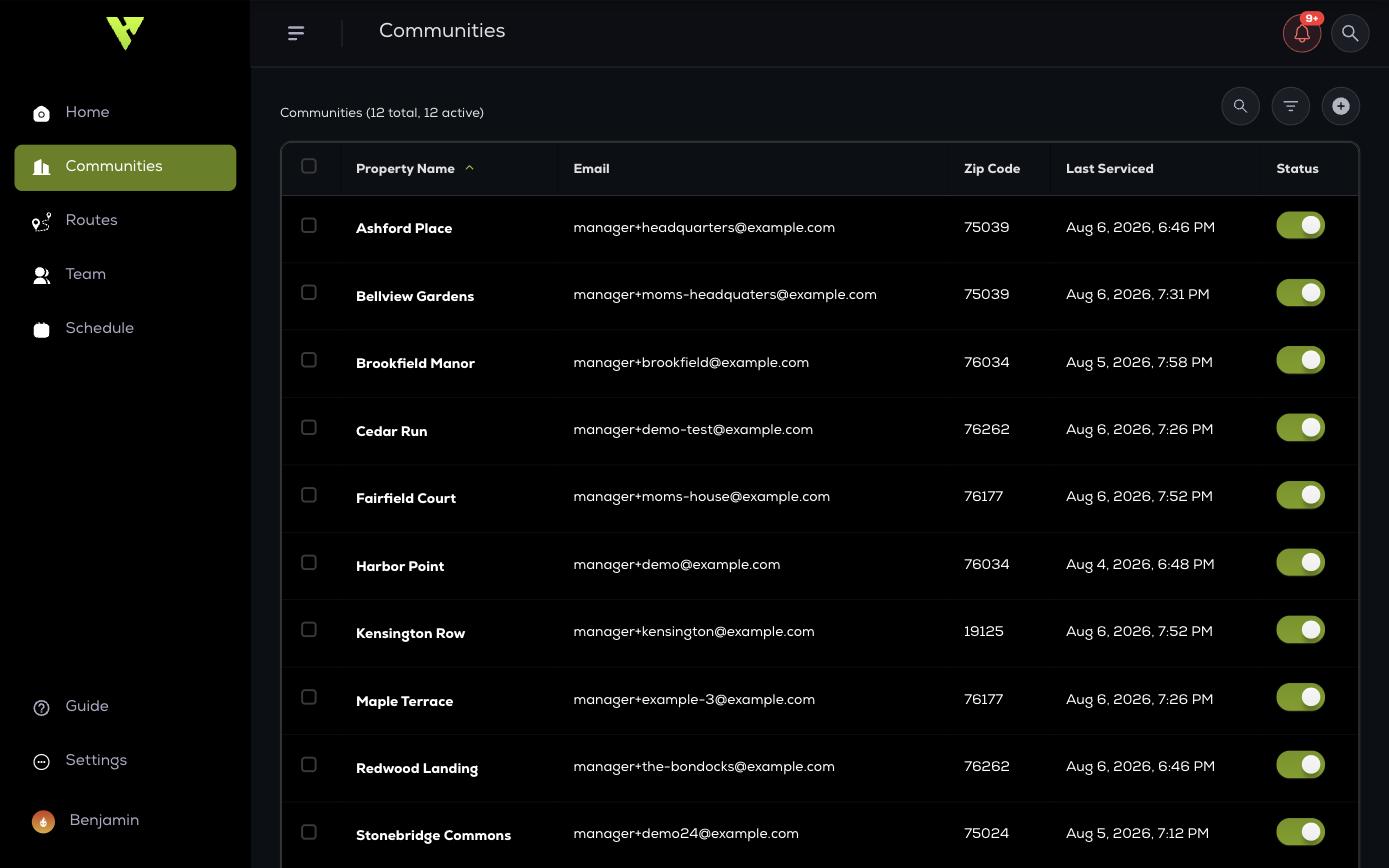Sort table by Status header

coord(1297,169)
